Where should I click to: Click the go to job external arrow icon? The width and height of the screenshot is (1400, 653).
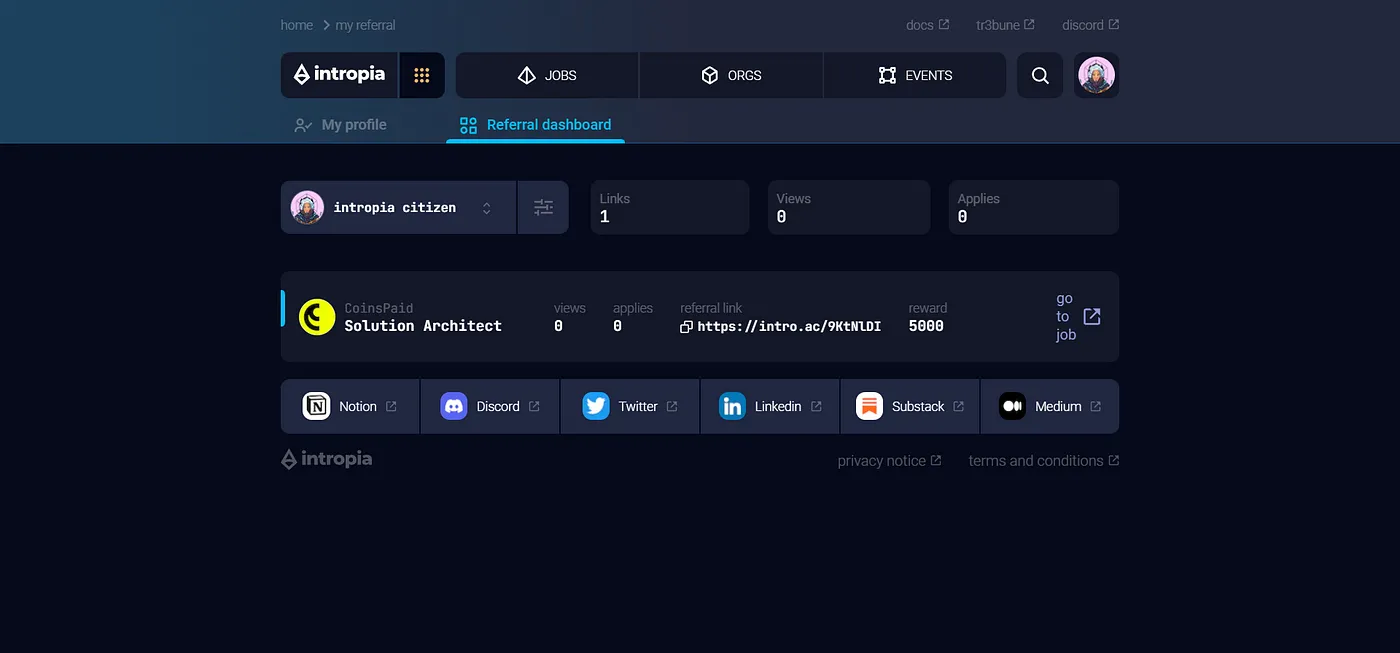[1092, 316]
